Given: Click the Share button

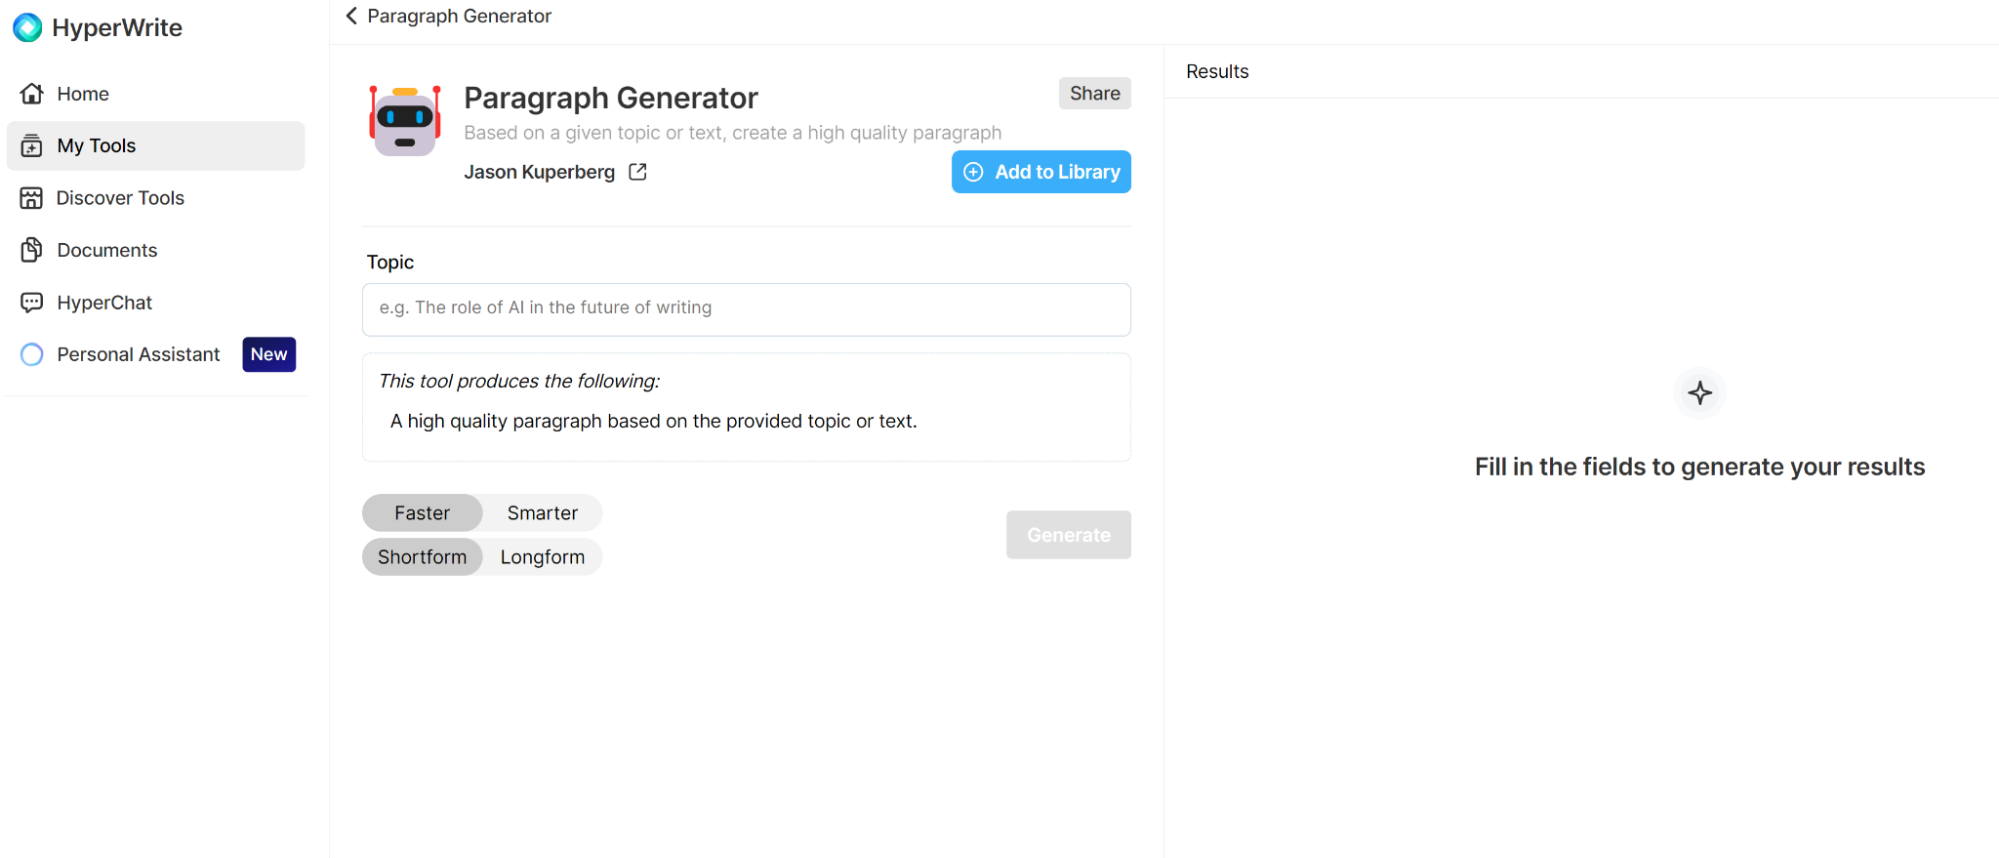Looking at the screenshot, I should (1095, 93).
